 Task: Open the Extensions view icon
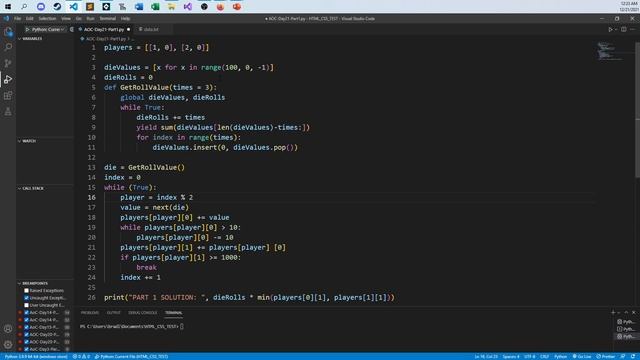(x=8, y=96)
